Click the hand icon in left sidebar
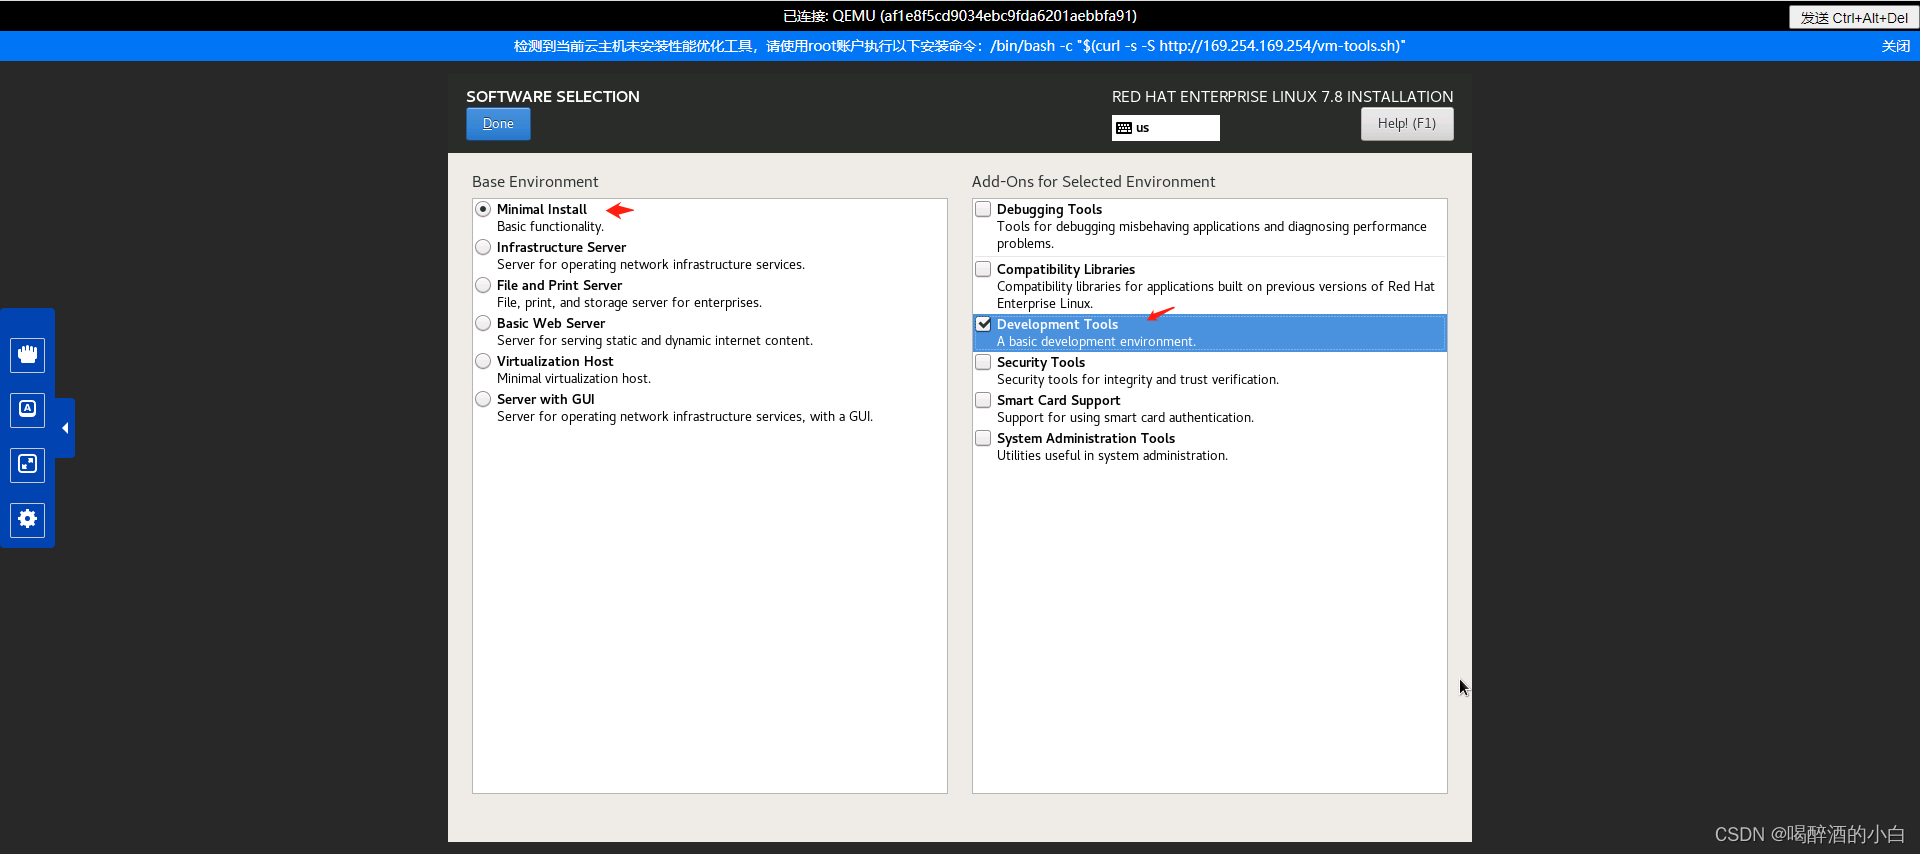This screenshot has height=854, width=1920. [28, 354]
